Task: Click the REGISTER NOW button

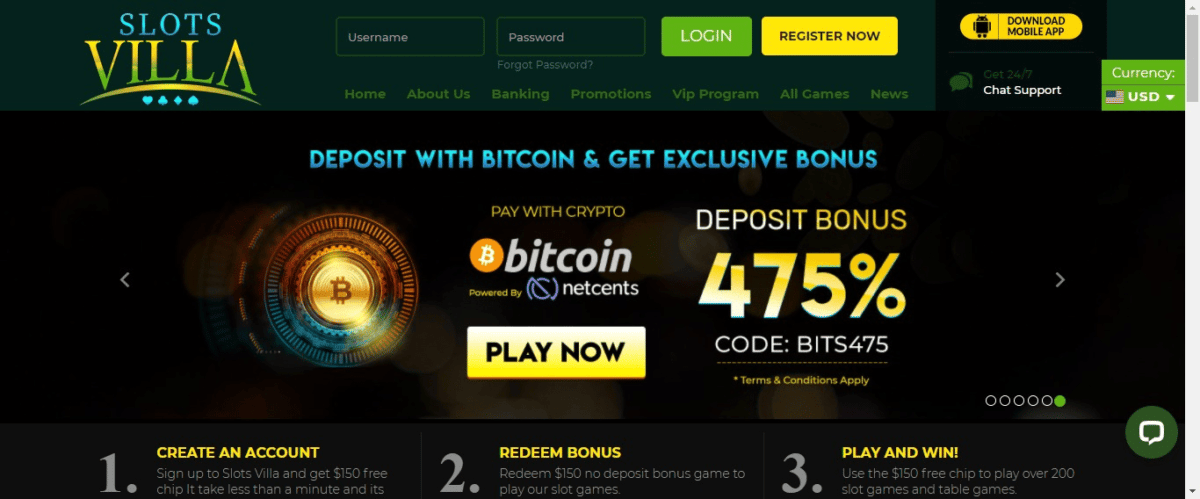Action: pos(829,36)
